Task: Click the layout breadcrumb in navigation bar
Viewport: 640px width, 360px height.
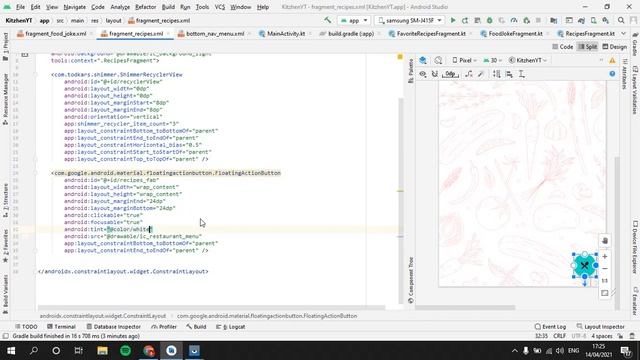Action: 113,20
